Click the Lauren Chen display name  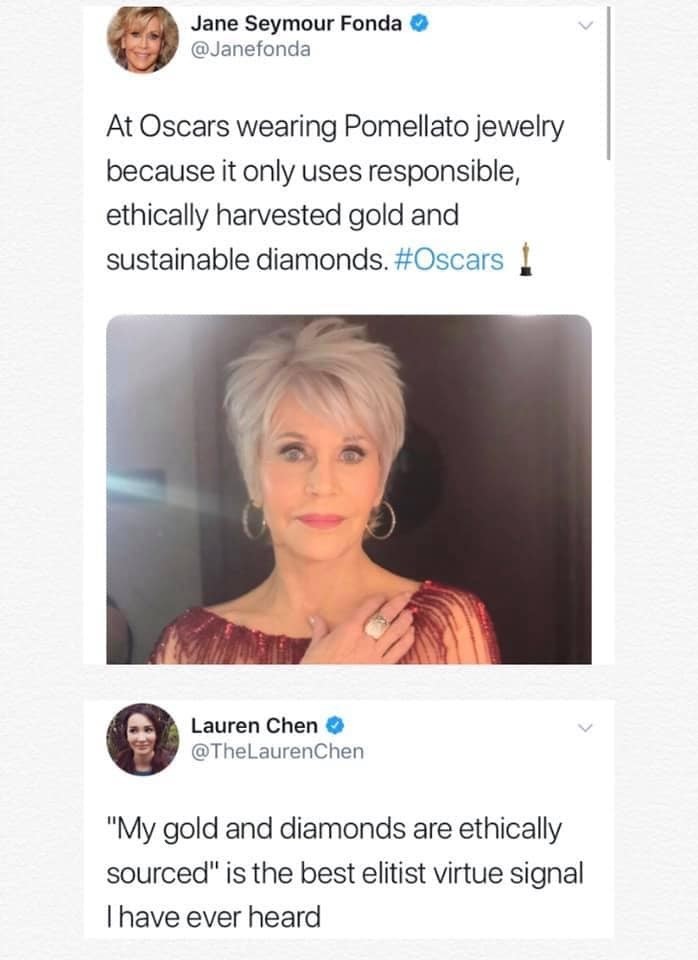pos(255,725)
